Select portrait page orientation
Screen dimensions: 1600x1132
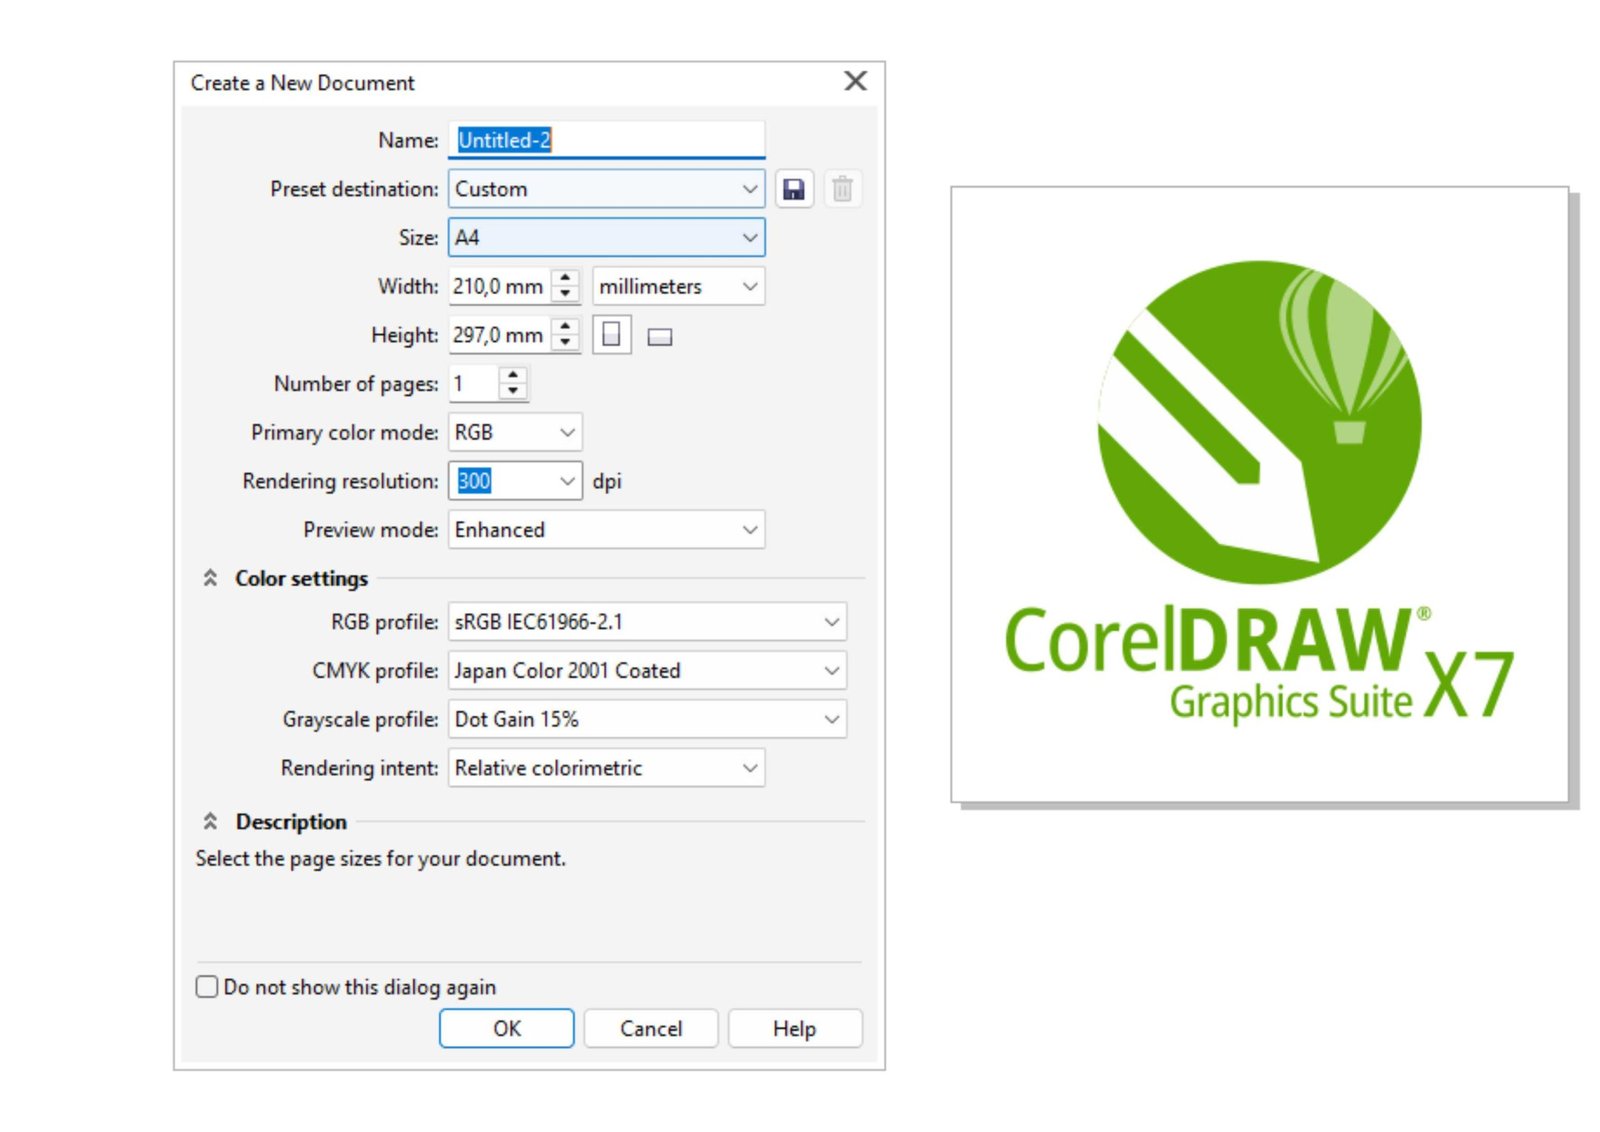(x=612, y=335)
